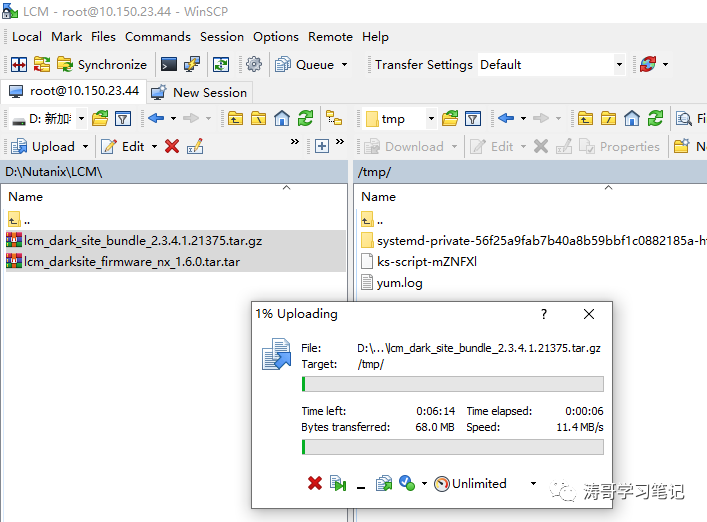
Task: Click the local Rename icon
Action: point(195,147)
